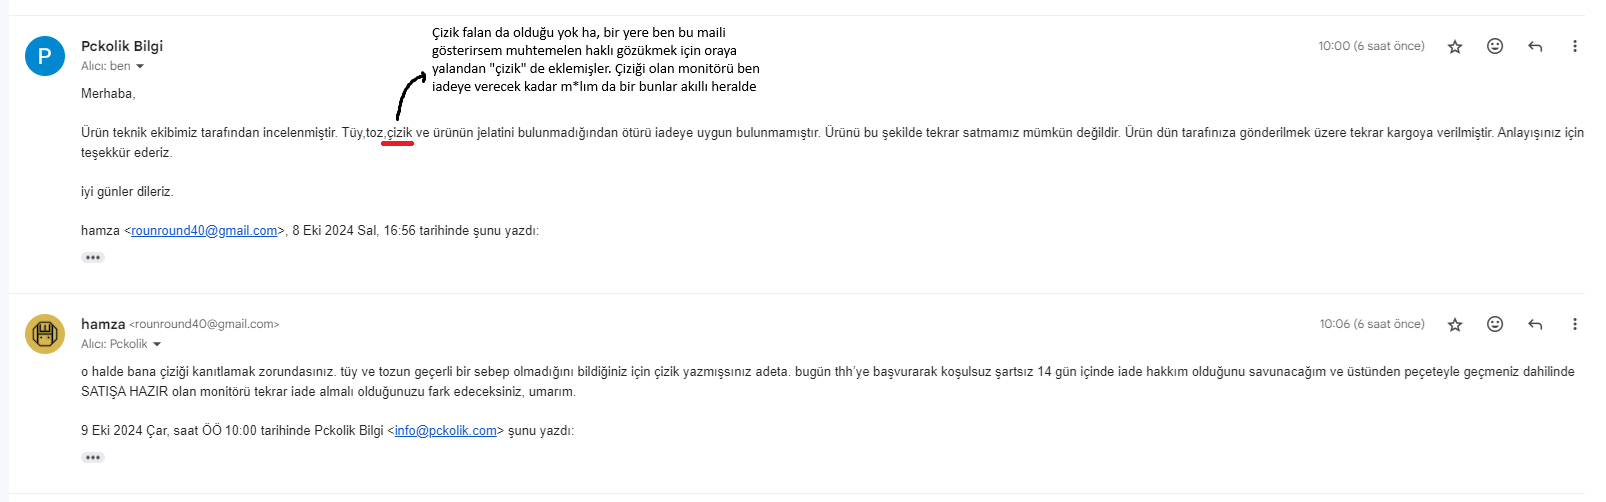Click hamza's yellow profile avatar

[x=45, y=334]
